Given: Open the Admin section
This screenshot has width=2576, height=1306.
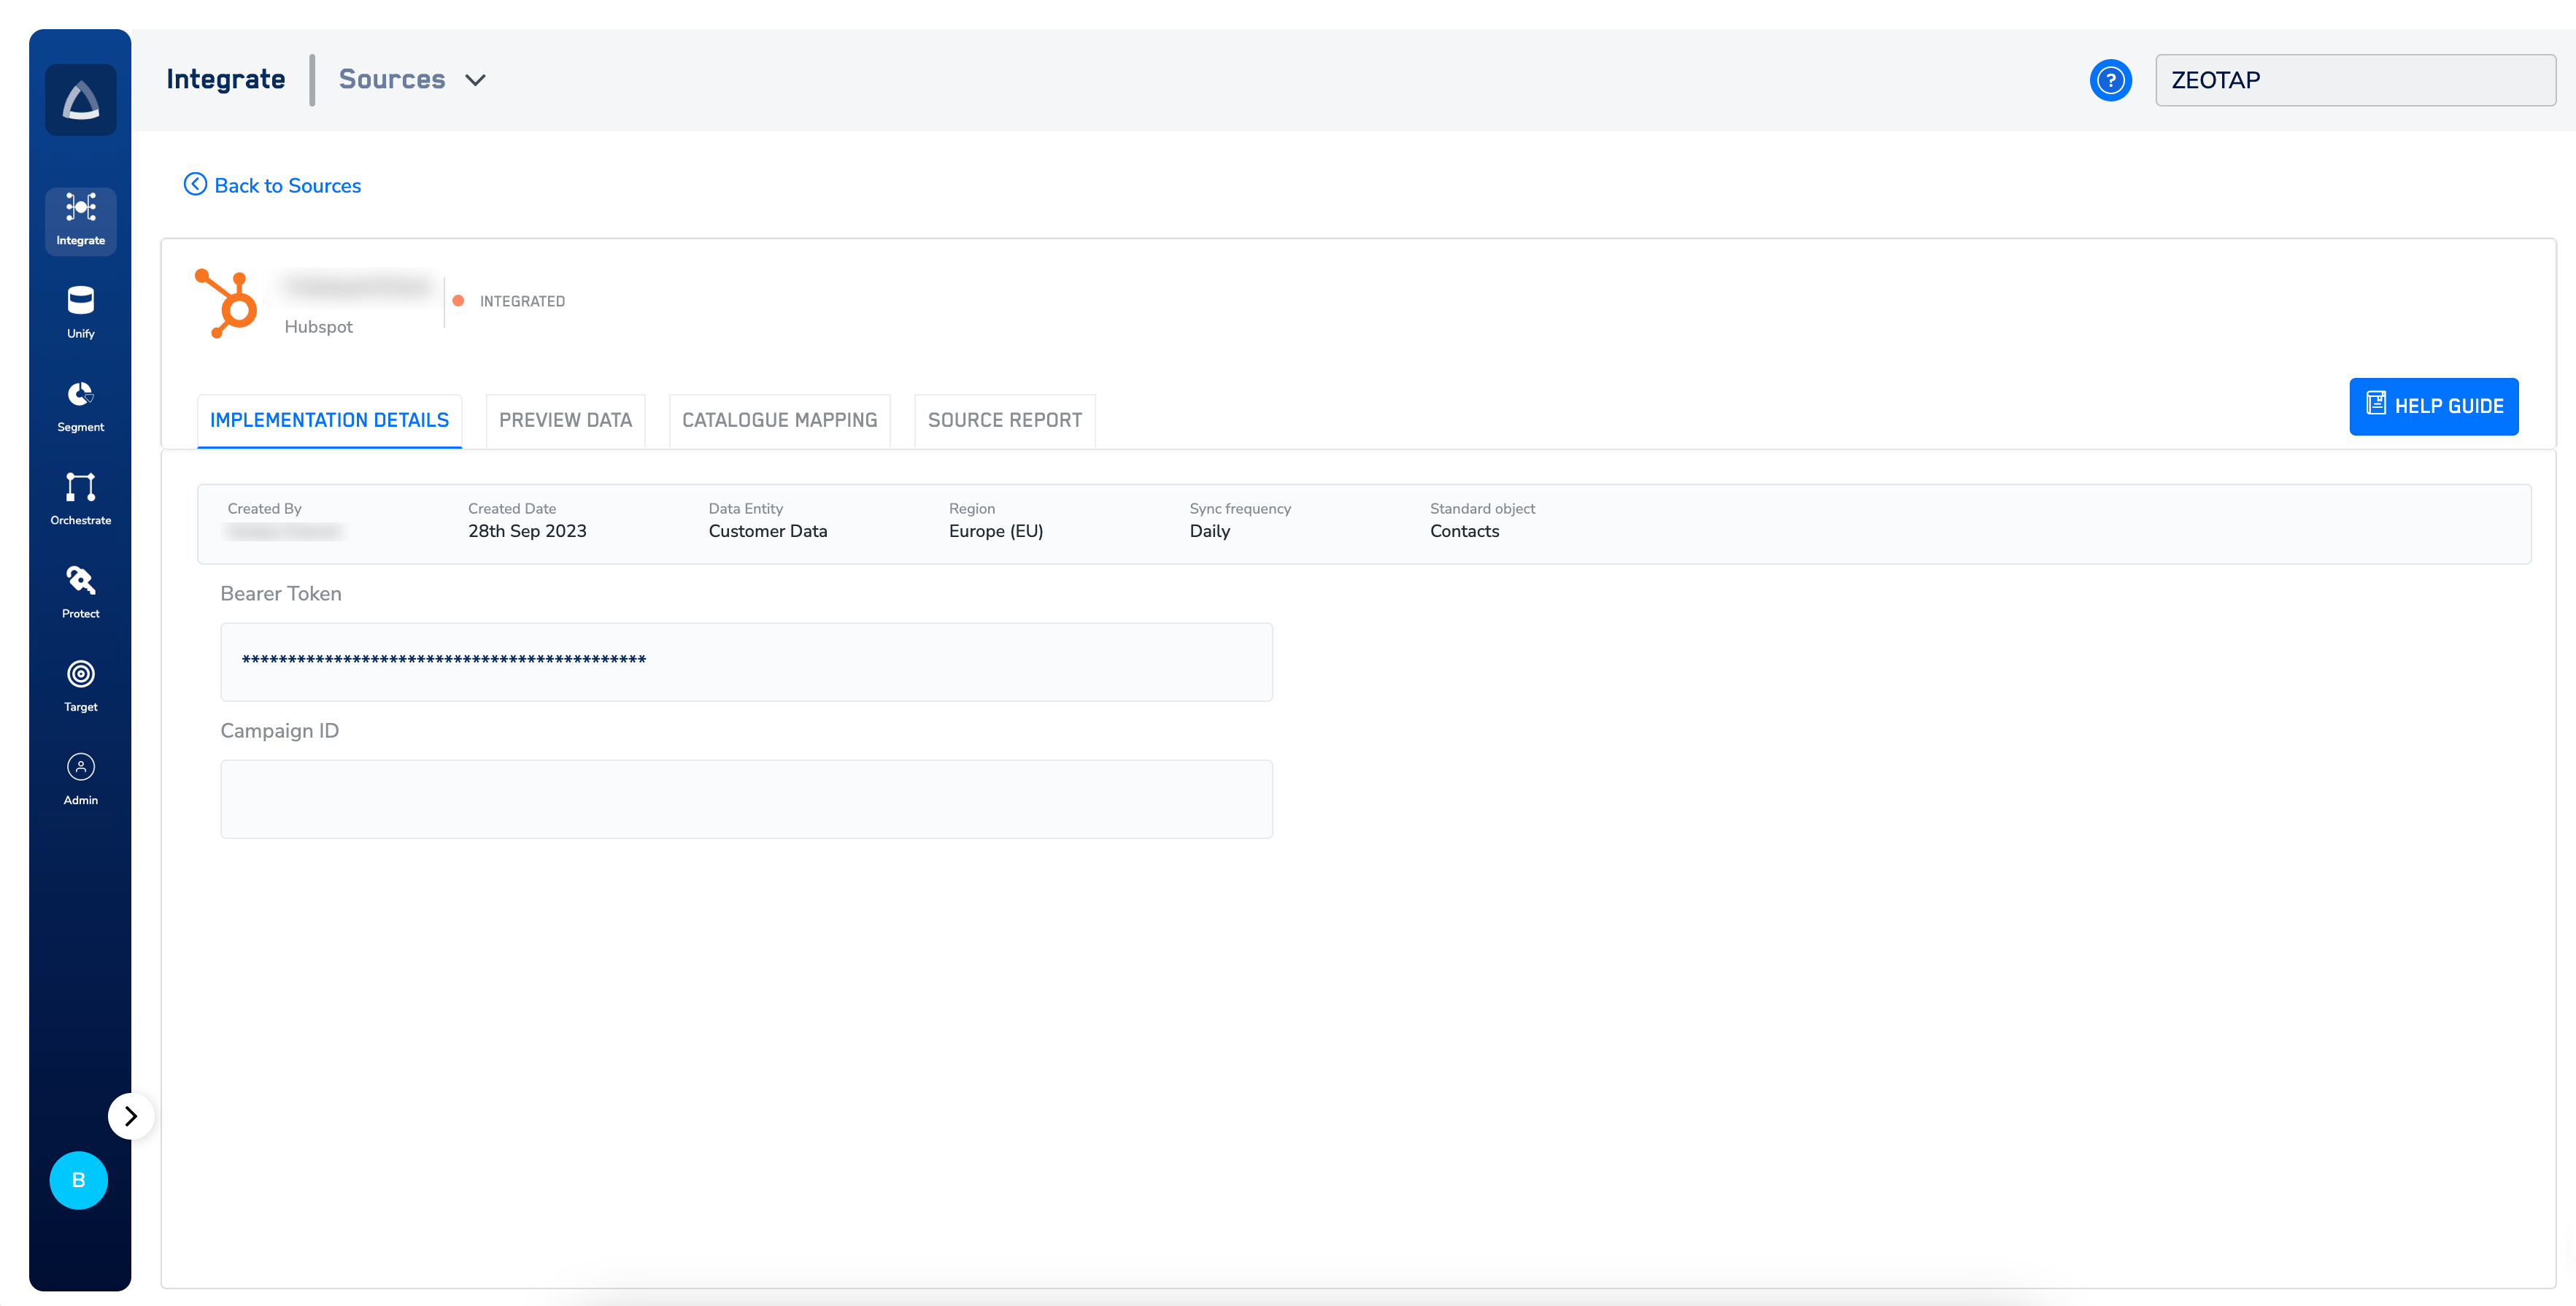Looking at the screenshot, I should [80, 779].
